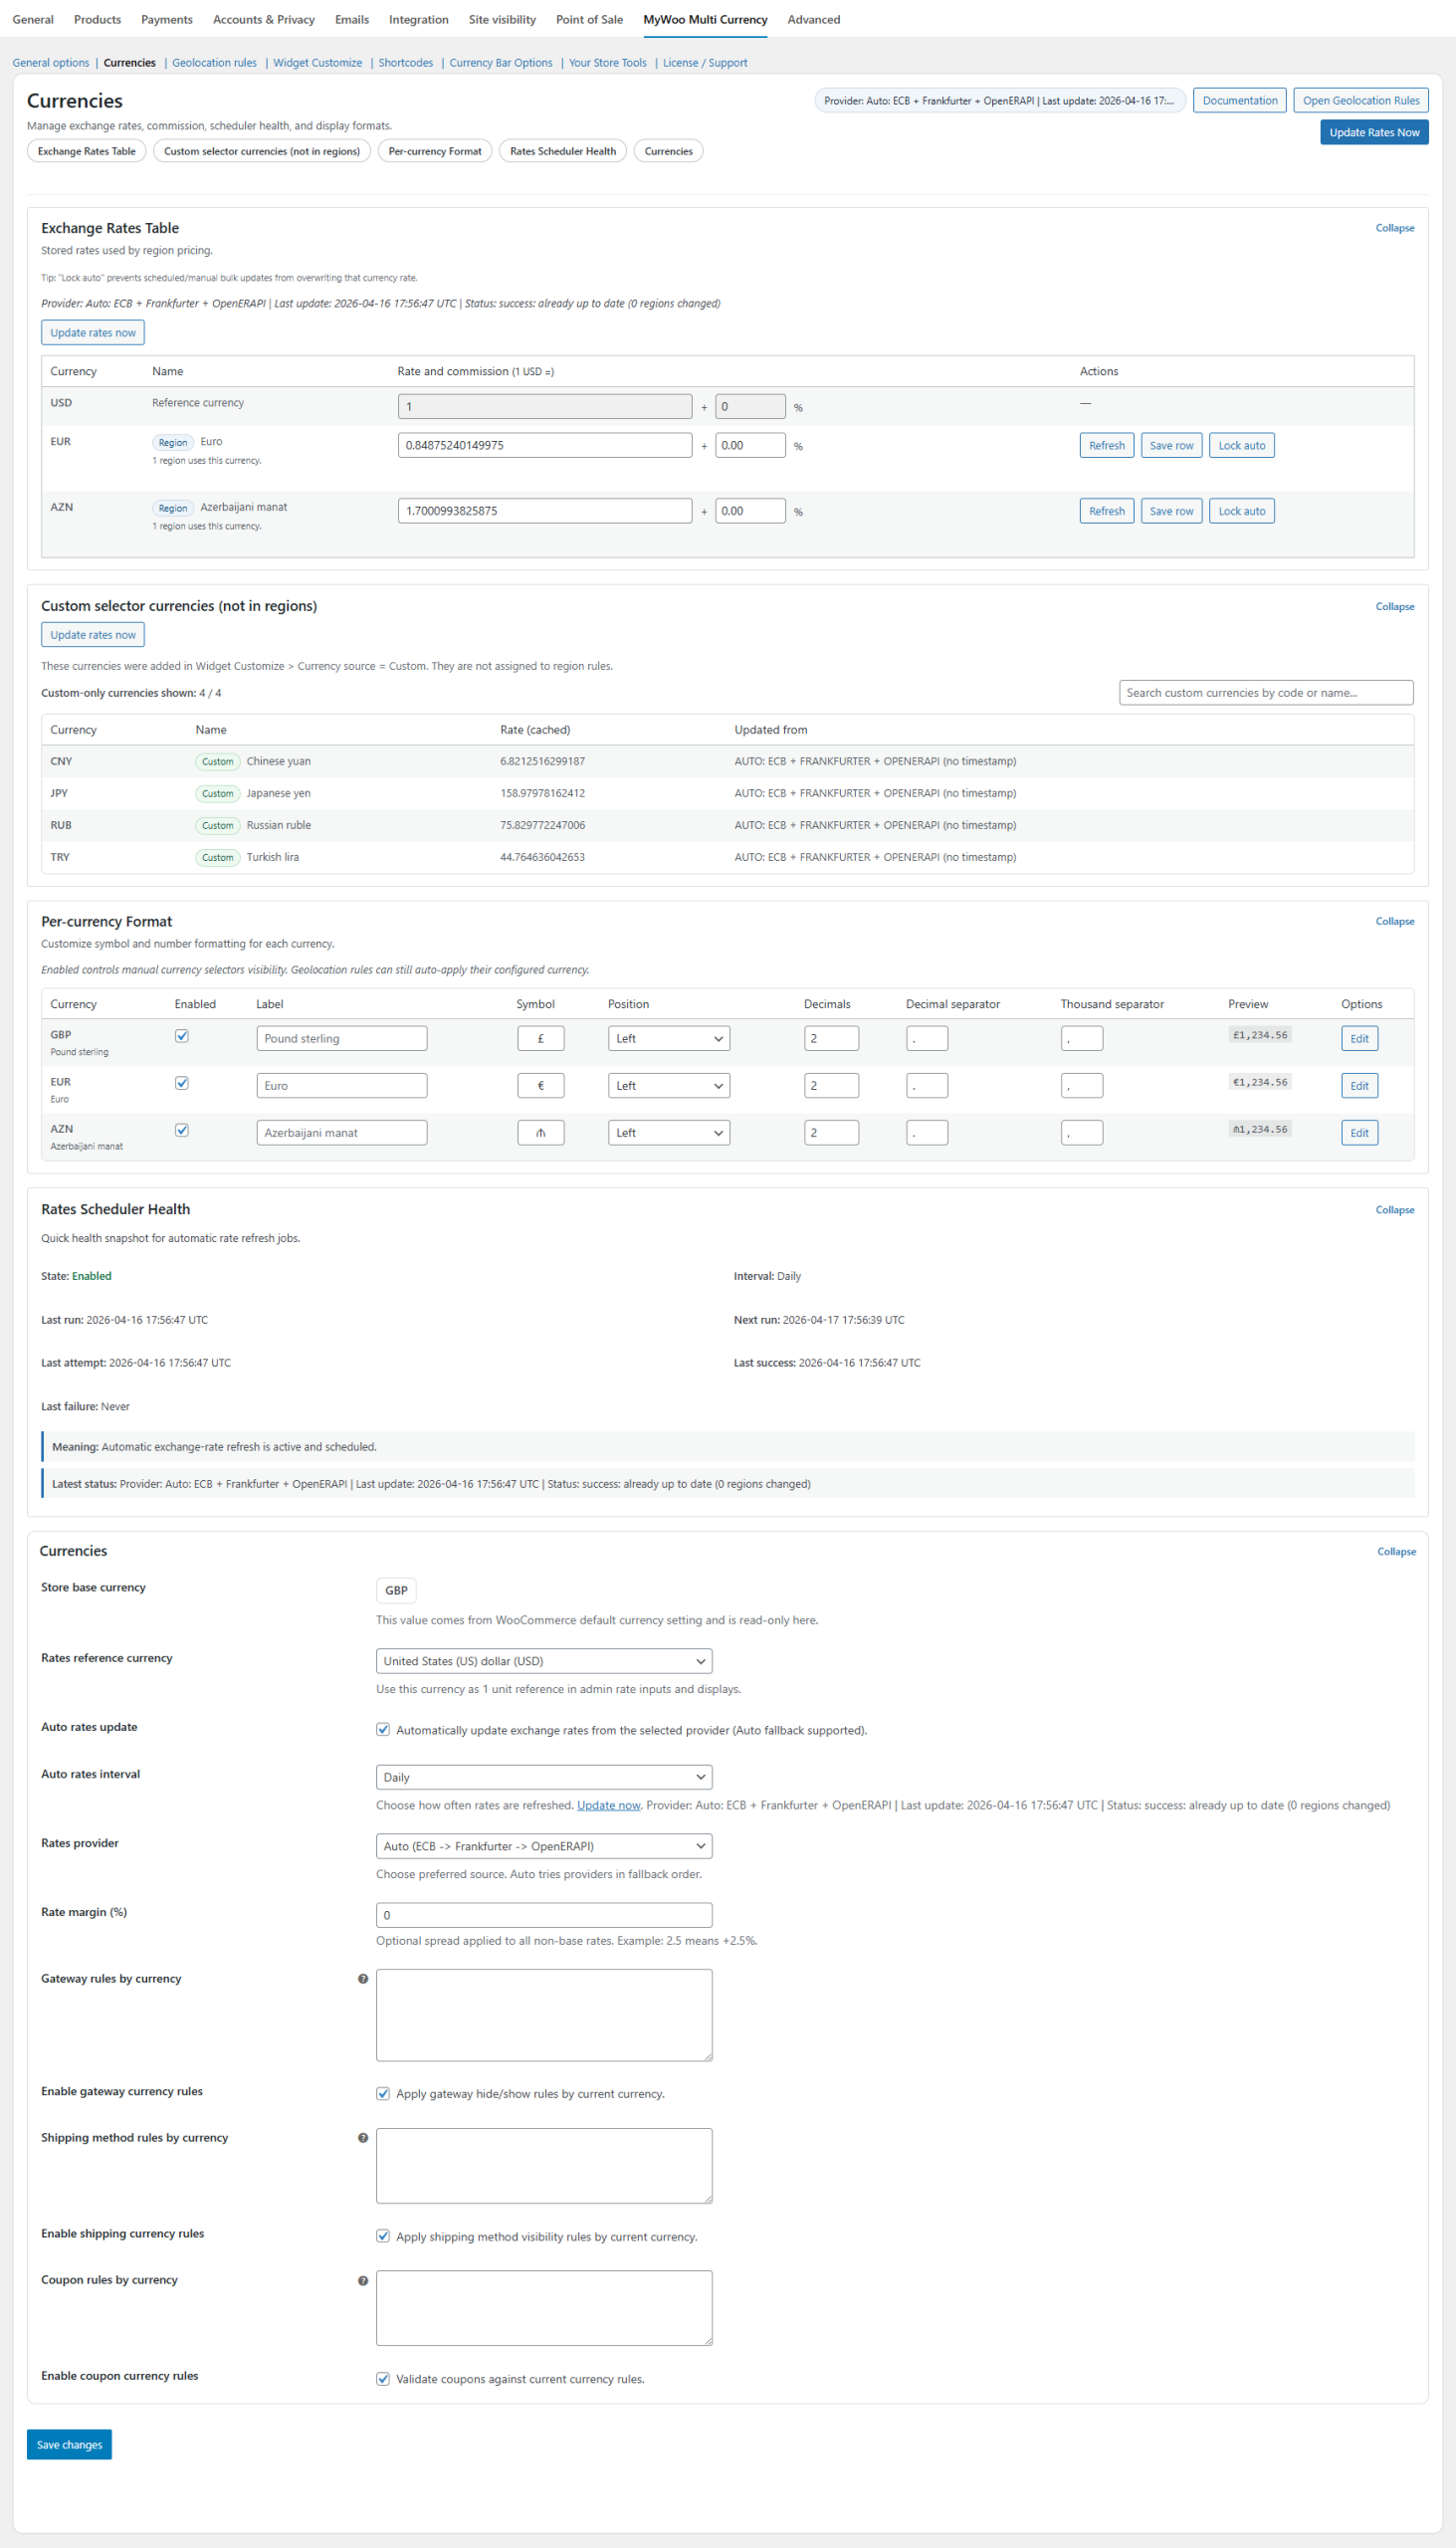Image resolution: width=1456 pixels, height=2548 pixels.
Task: Edit the AZN currency format
Action: point(1359,1132)
